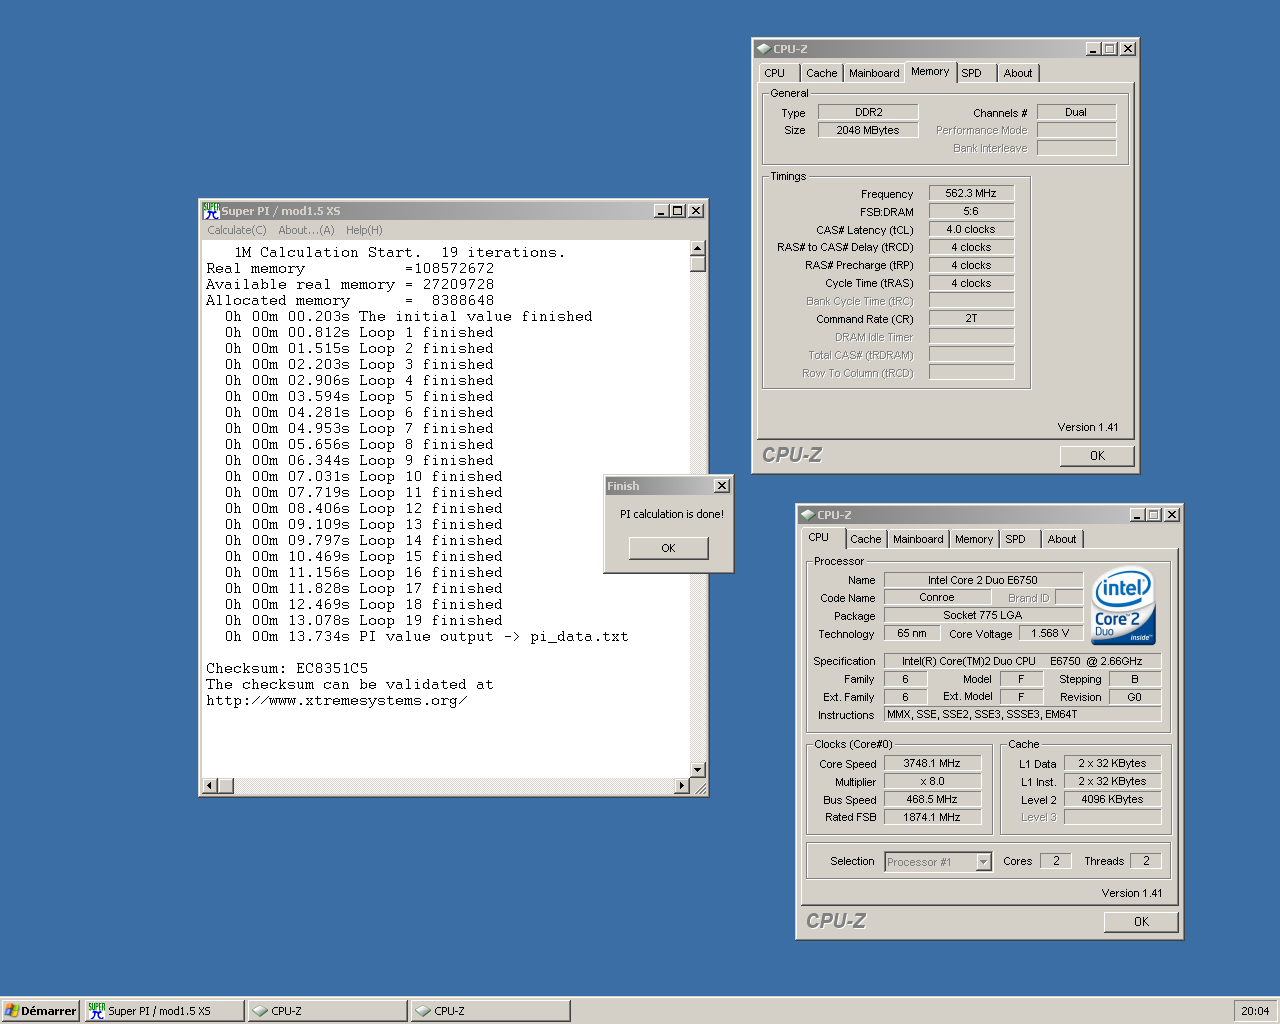Click the Bus Speed field 468.5 MHz
Viewport: 1280px width, 1024px height.
coord(932,799)
